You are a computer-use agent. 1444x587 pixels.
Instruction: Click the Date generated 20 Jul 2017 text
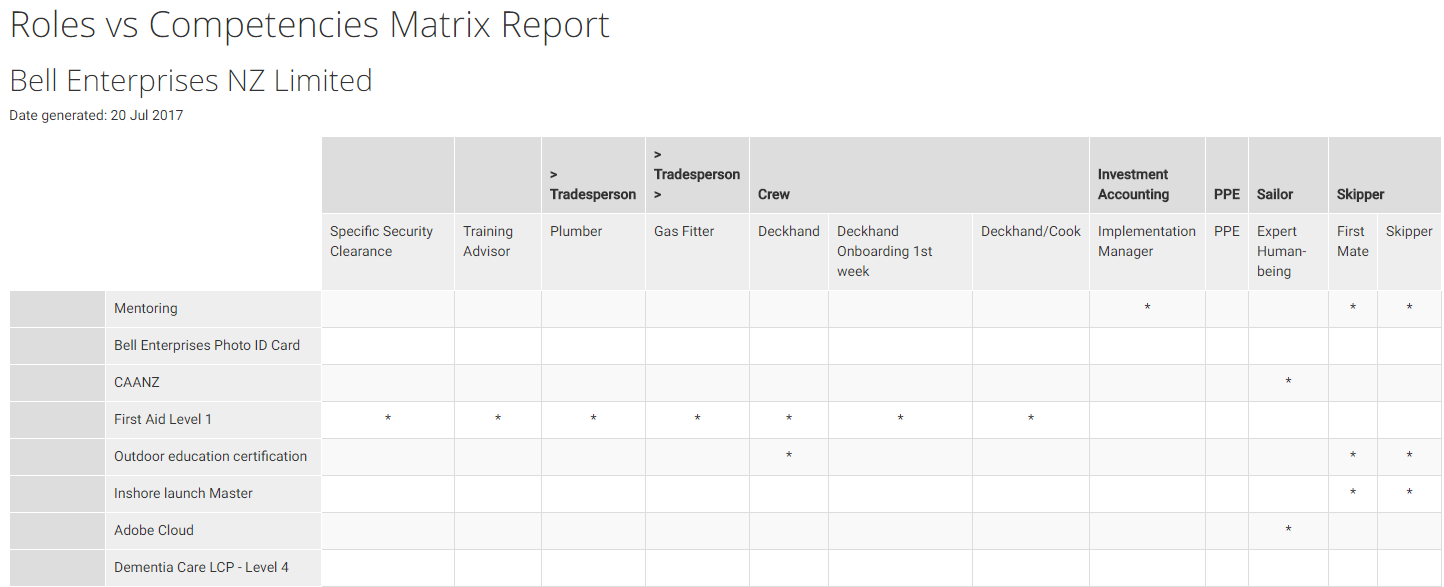tap(96, 115)
